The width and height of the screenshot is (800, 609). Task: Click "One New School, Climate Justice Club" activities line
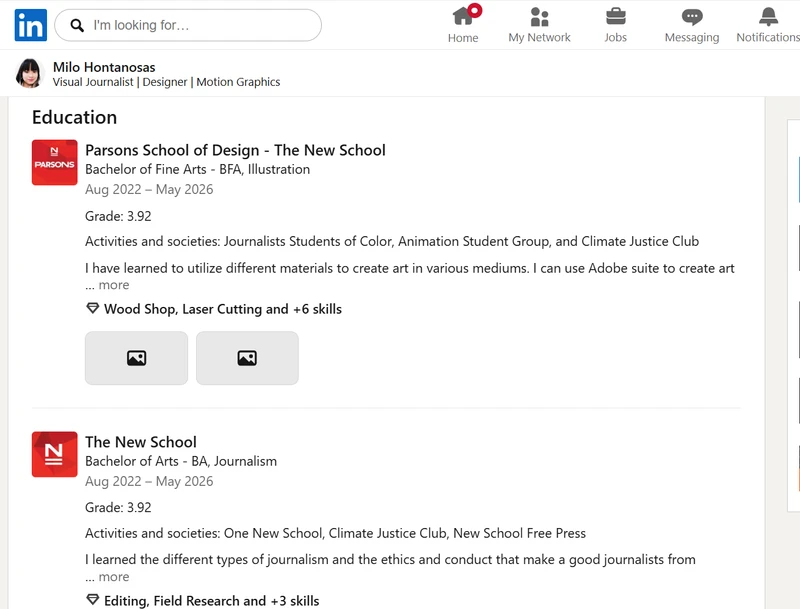tap(335, 533)
